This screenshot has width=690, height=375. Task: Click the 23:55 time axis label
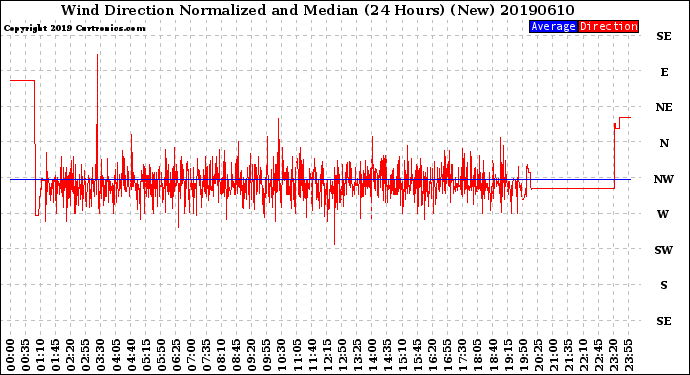pyautogui.click(x=628, y=355)
